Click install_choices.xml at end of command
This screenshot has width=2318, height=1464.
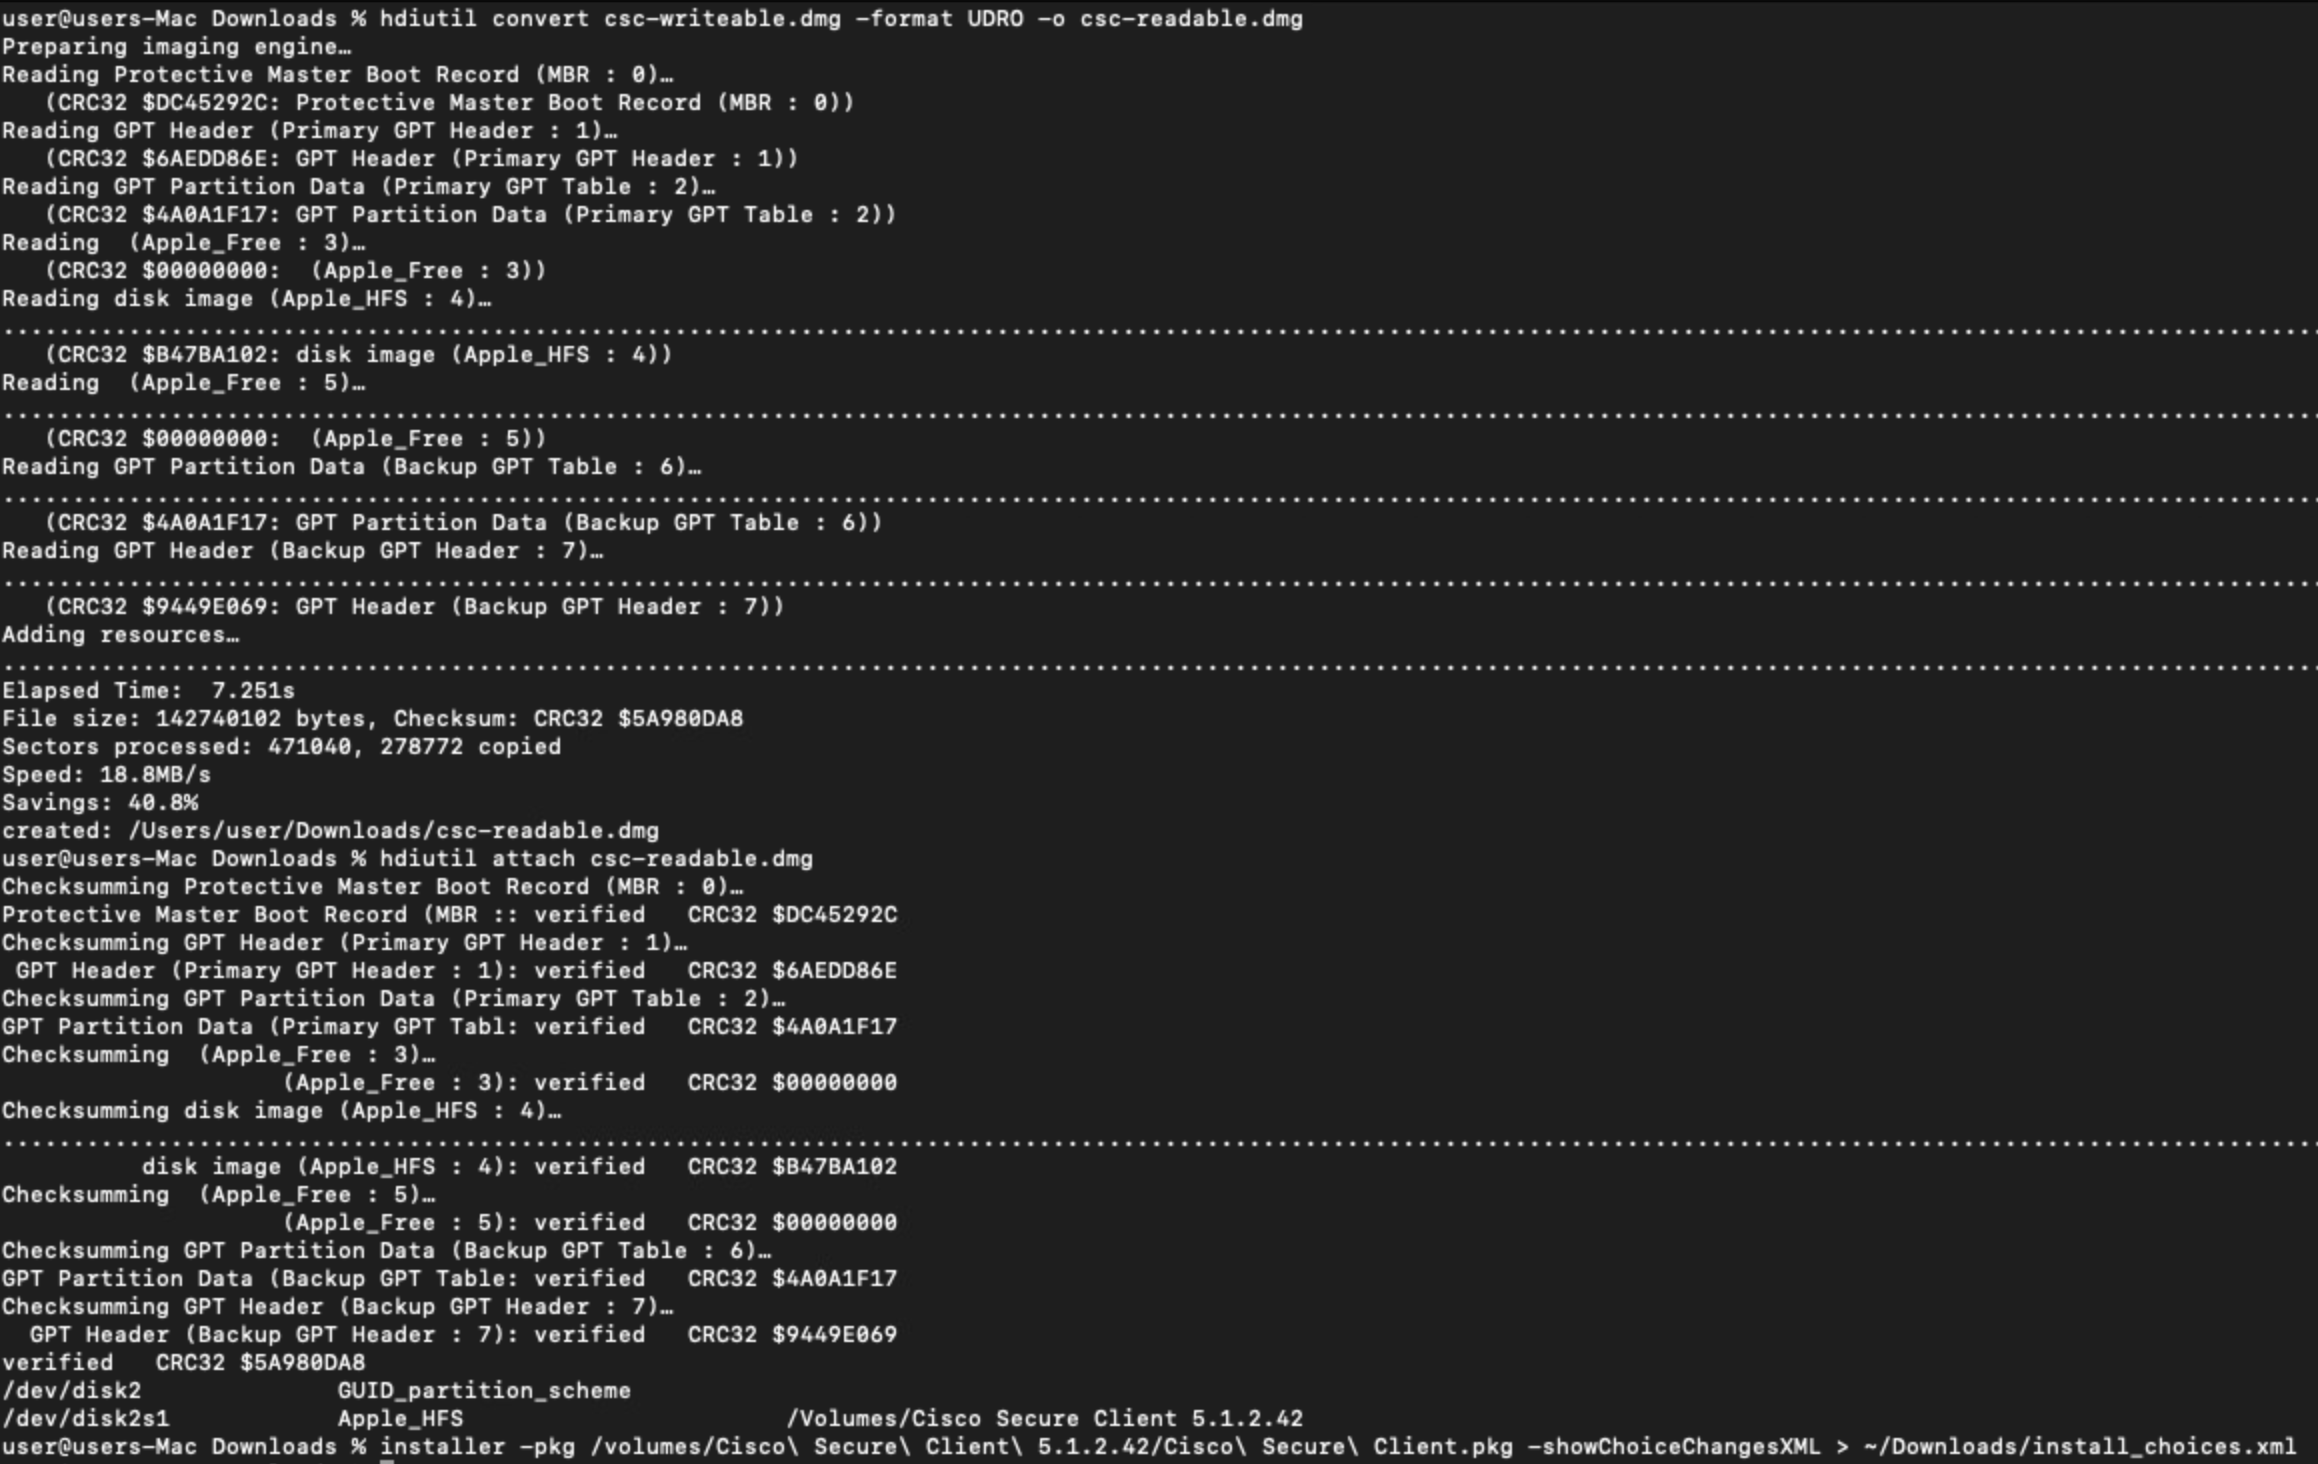(2165, 1447)
